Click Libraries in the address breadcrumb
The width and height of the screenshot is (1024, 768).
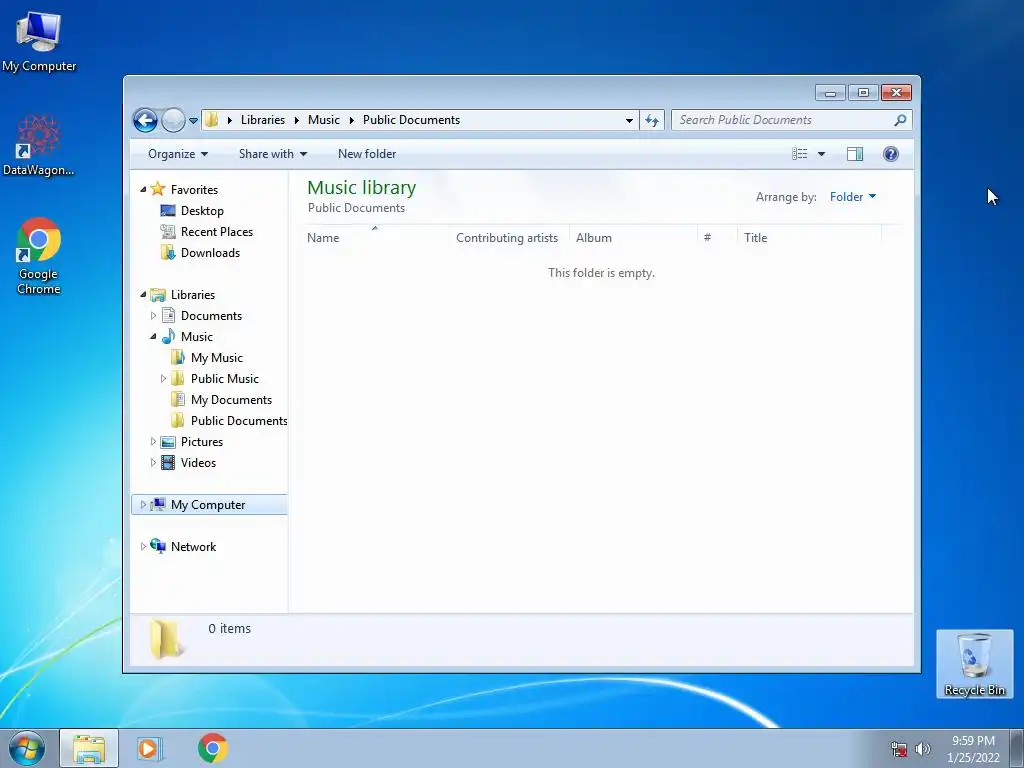[263, 120]
